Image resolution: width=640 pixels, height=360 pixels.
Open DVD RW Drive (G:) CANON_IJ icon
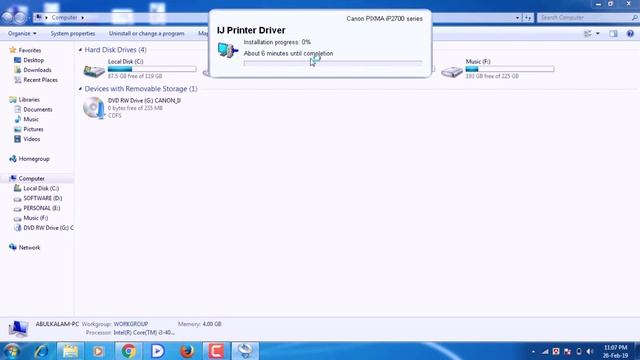pos(94,108)
